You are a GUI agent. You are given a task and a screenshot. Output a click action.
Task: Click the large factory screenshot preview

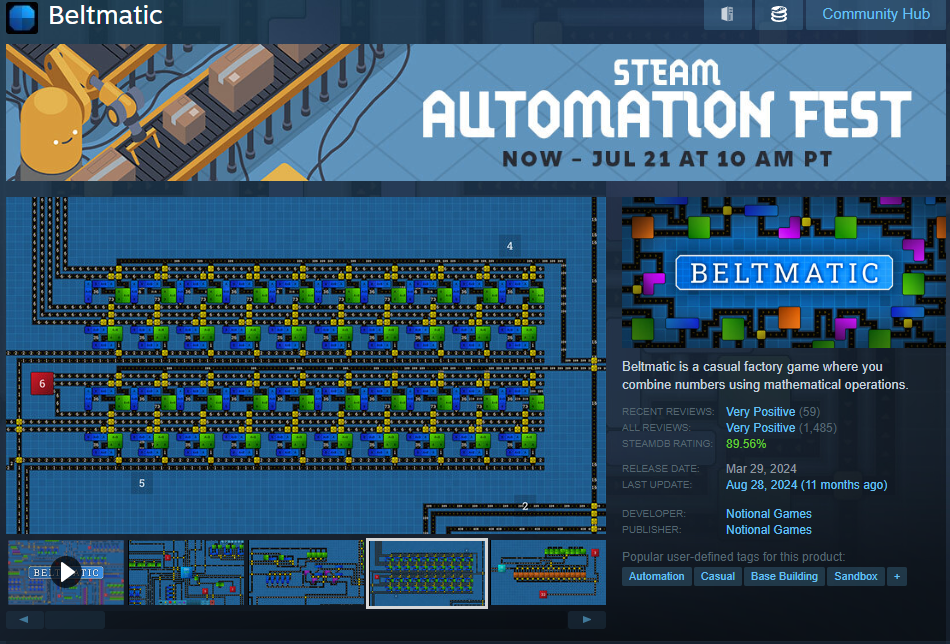pyautogui.click(x=306, y=365)
